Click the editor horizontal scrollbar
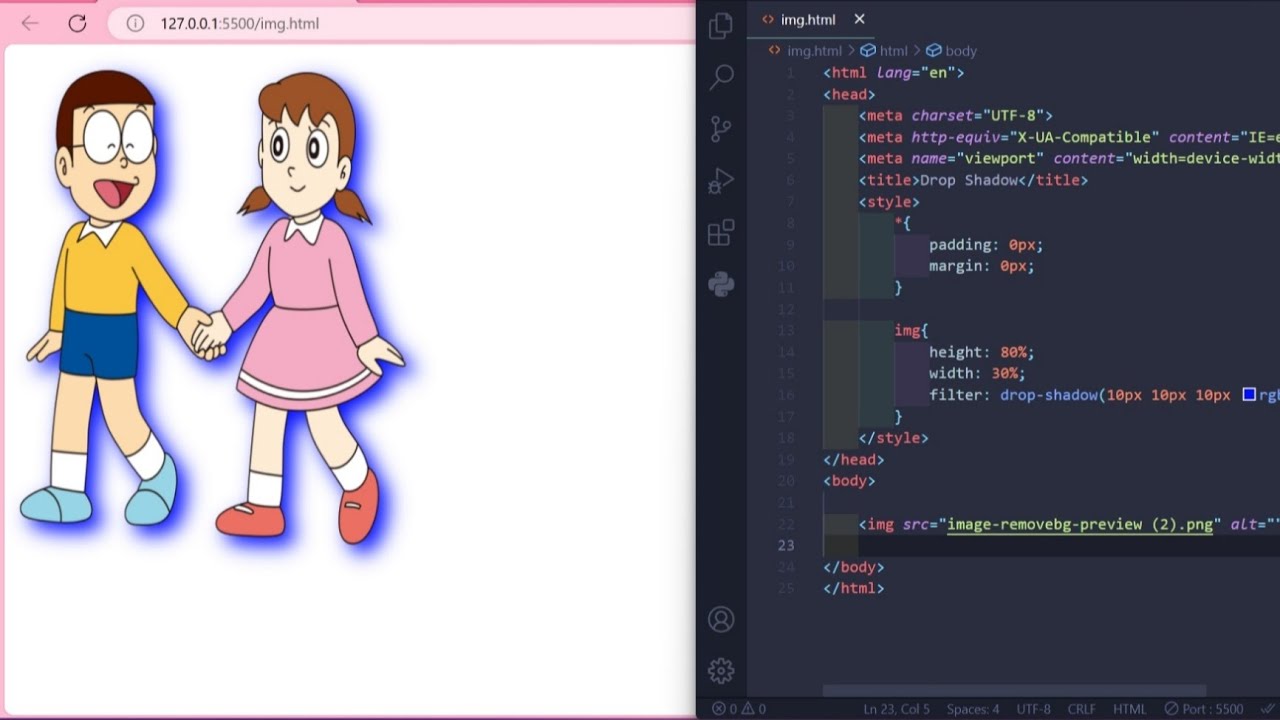 pyautogui.click(x=1014, y=691)
